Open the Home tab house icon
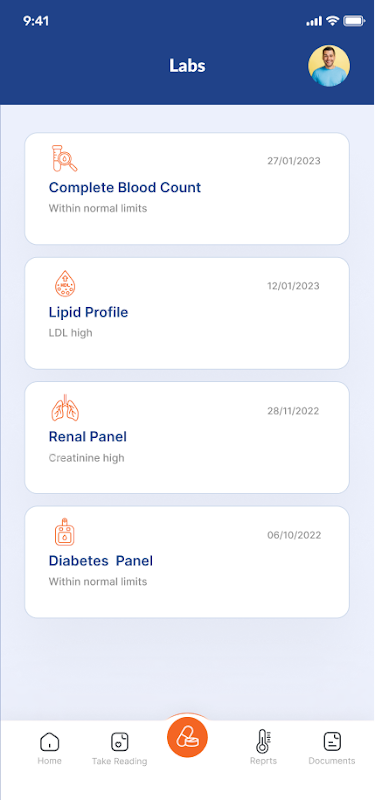This screenshot has width=375, height=800. (x=49, y=741)
